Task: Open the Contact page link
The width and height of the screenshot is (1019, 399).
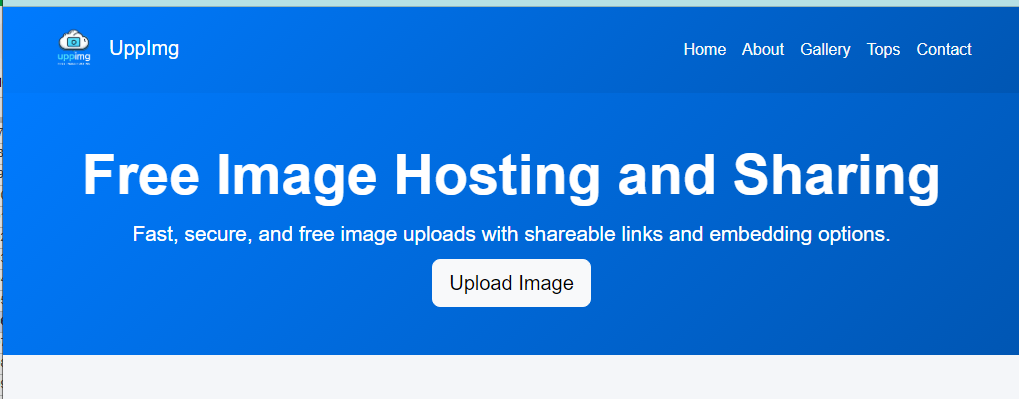Action: pyautogui.click(x=944, y=49)
